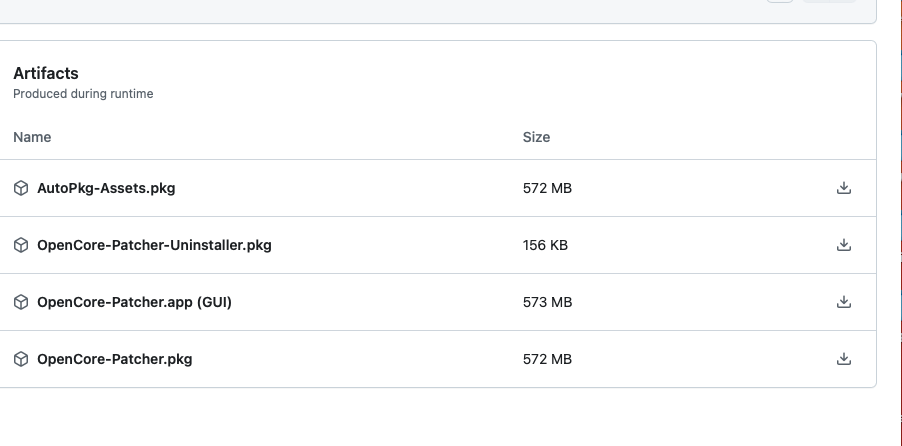Click the 156 KB size value

click(545, 245)
